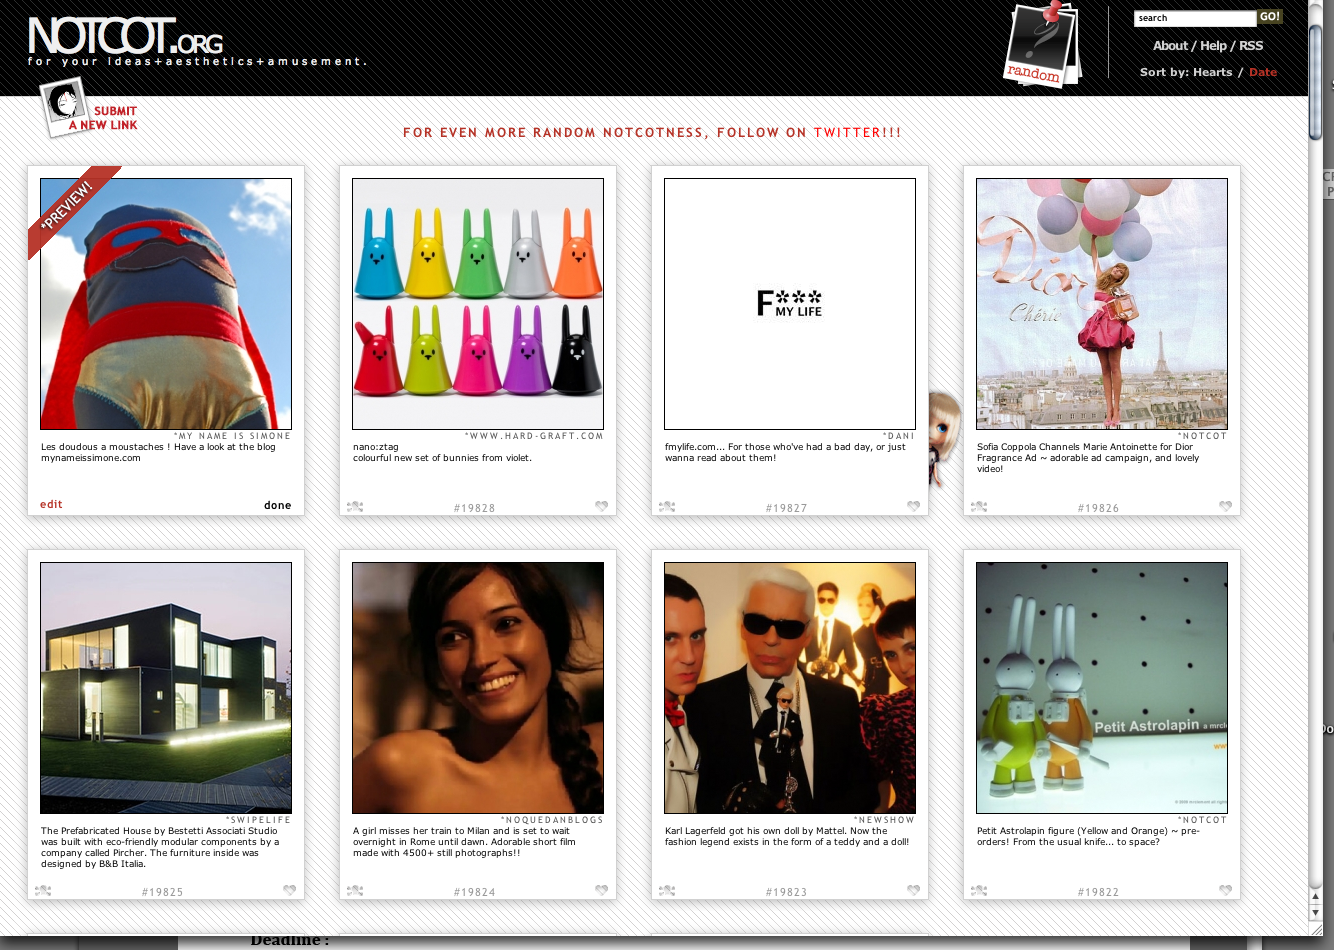Screen dimensions: 1334x950
Task: Open the About page
Action: [1170, 46]
